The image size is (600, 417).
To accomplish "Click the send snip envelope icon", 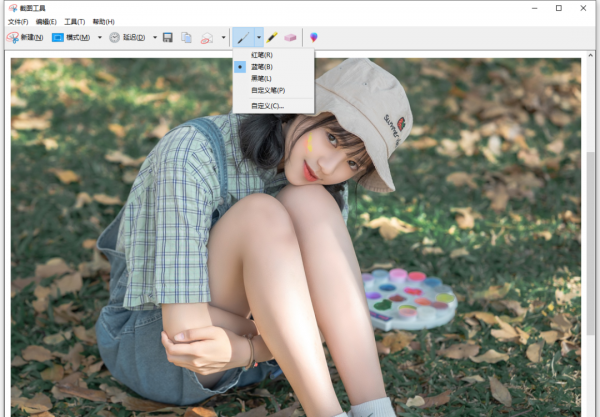I will (206, 37).
